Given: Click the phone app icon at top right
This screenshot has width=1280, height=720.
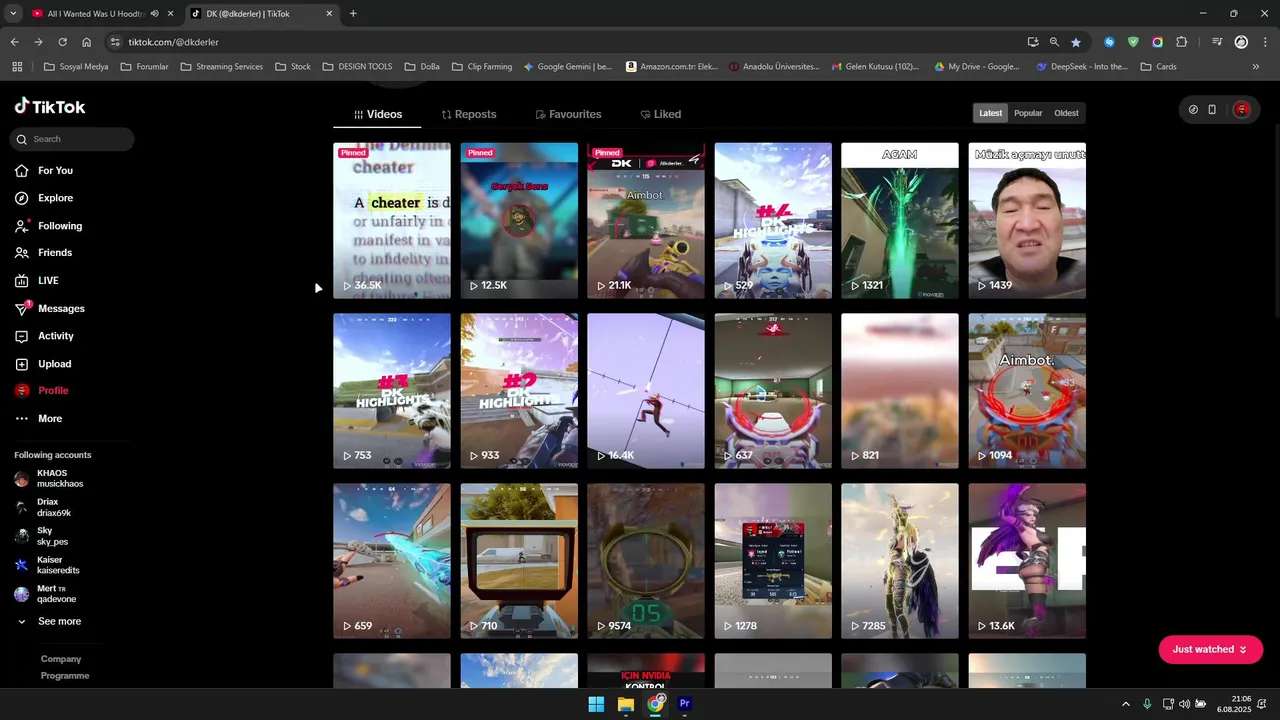Looking at the screenshot, I should (1212, 110).
